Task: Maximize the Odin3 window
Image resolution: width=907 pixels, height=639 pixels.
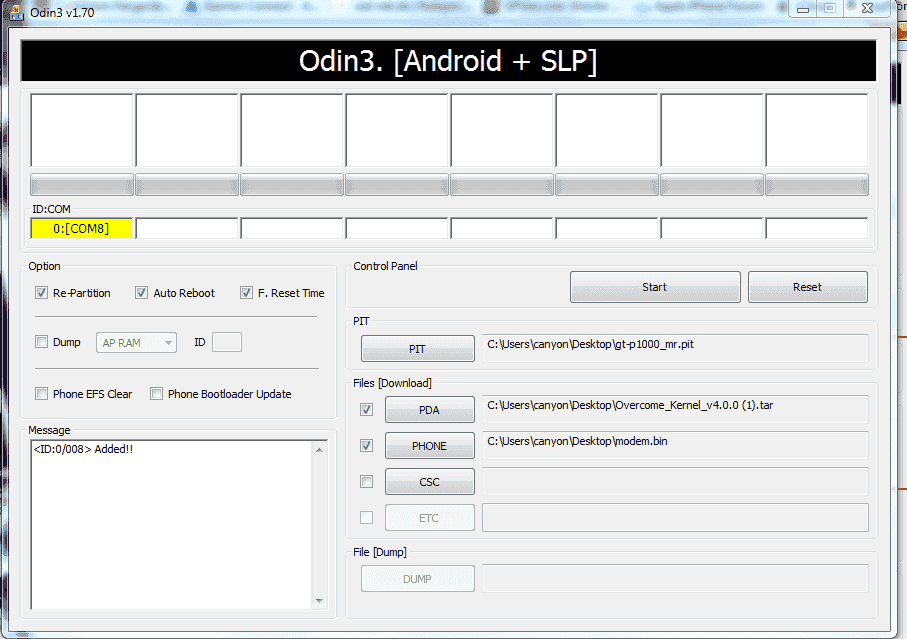Action: click(x=829, y=9)
